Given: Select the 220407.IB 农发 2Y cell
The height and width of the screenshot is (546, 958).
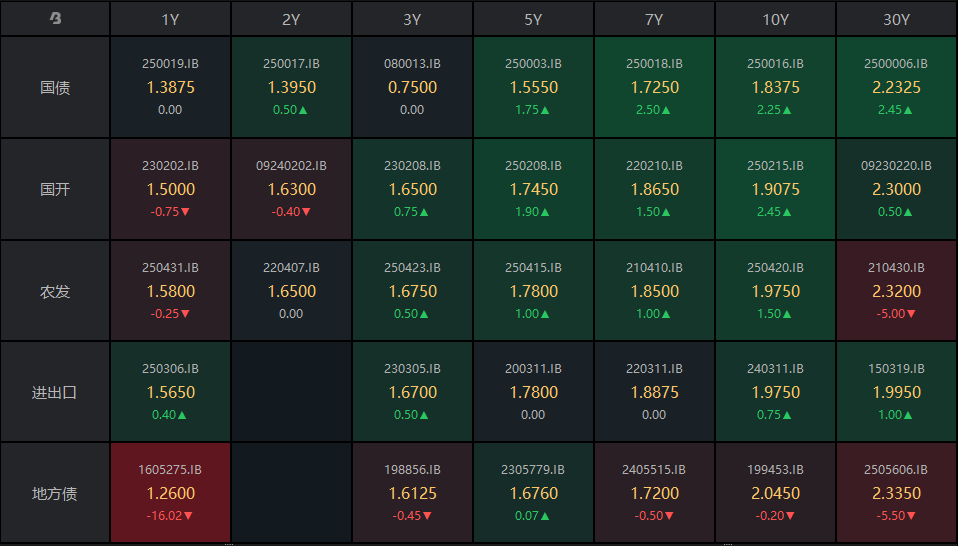Looking at the screenshot, I should coord(292,291).
